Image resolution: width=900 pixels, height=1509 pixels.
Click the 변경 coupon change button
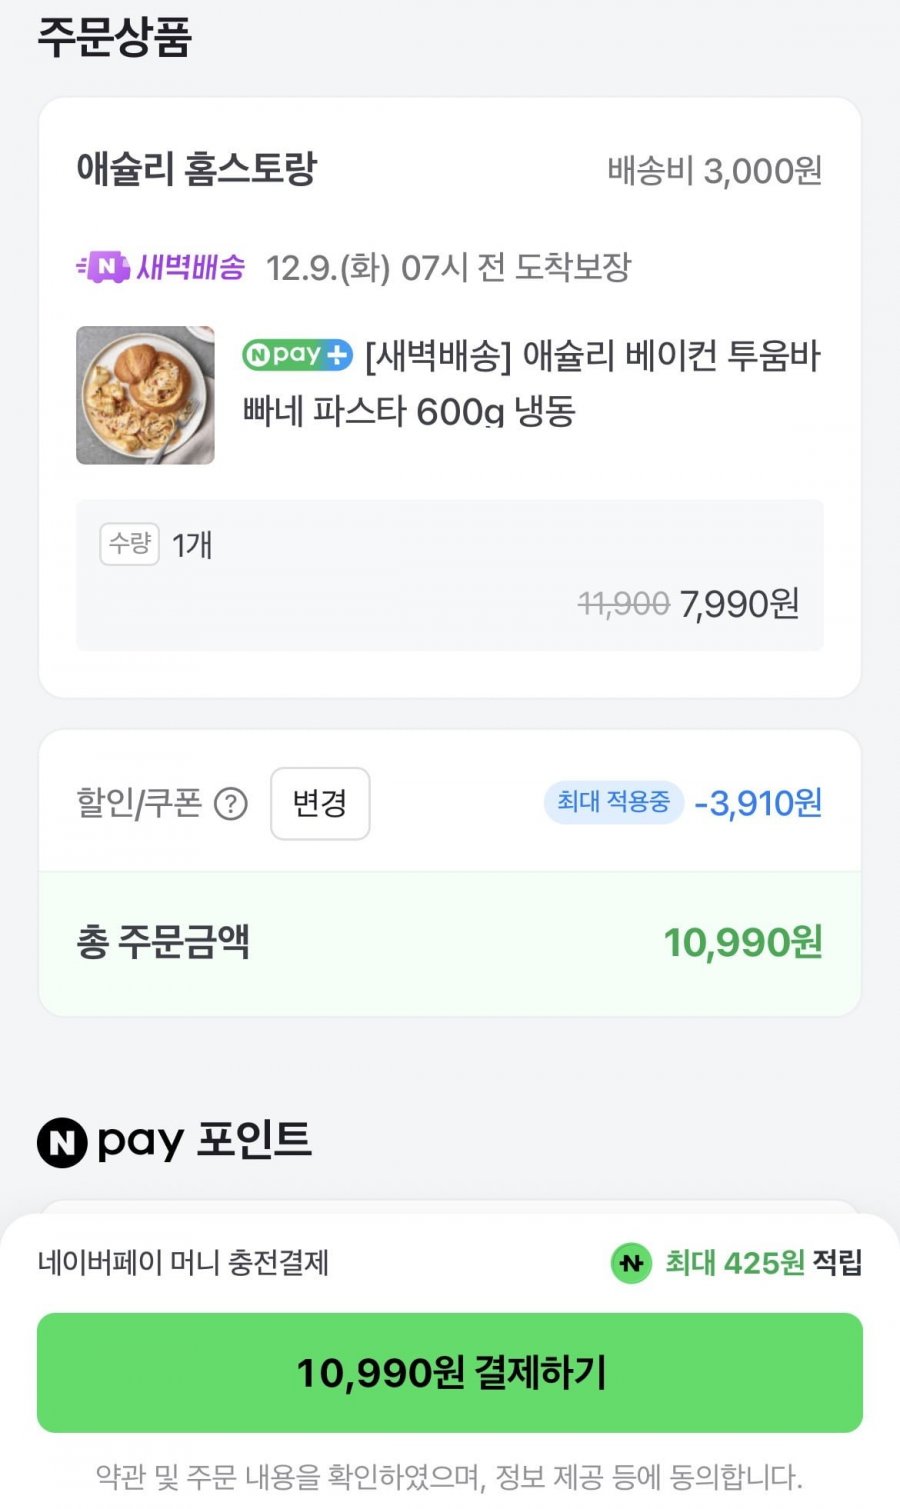[320, 804]
